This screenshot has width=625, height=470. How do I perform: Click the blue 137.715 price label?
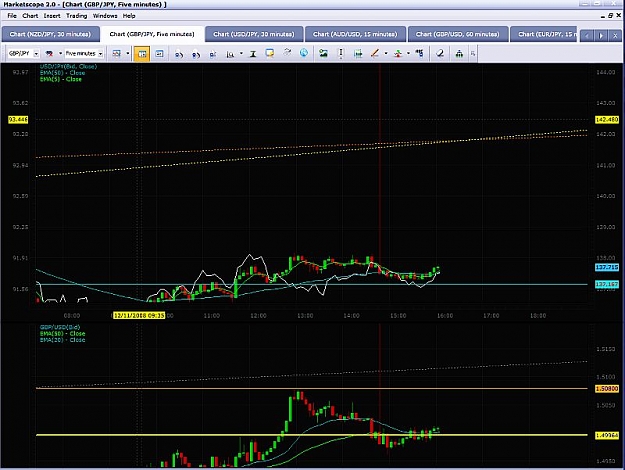(607, 267)
